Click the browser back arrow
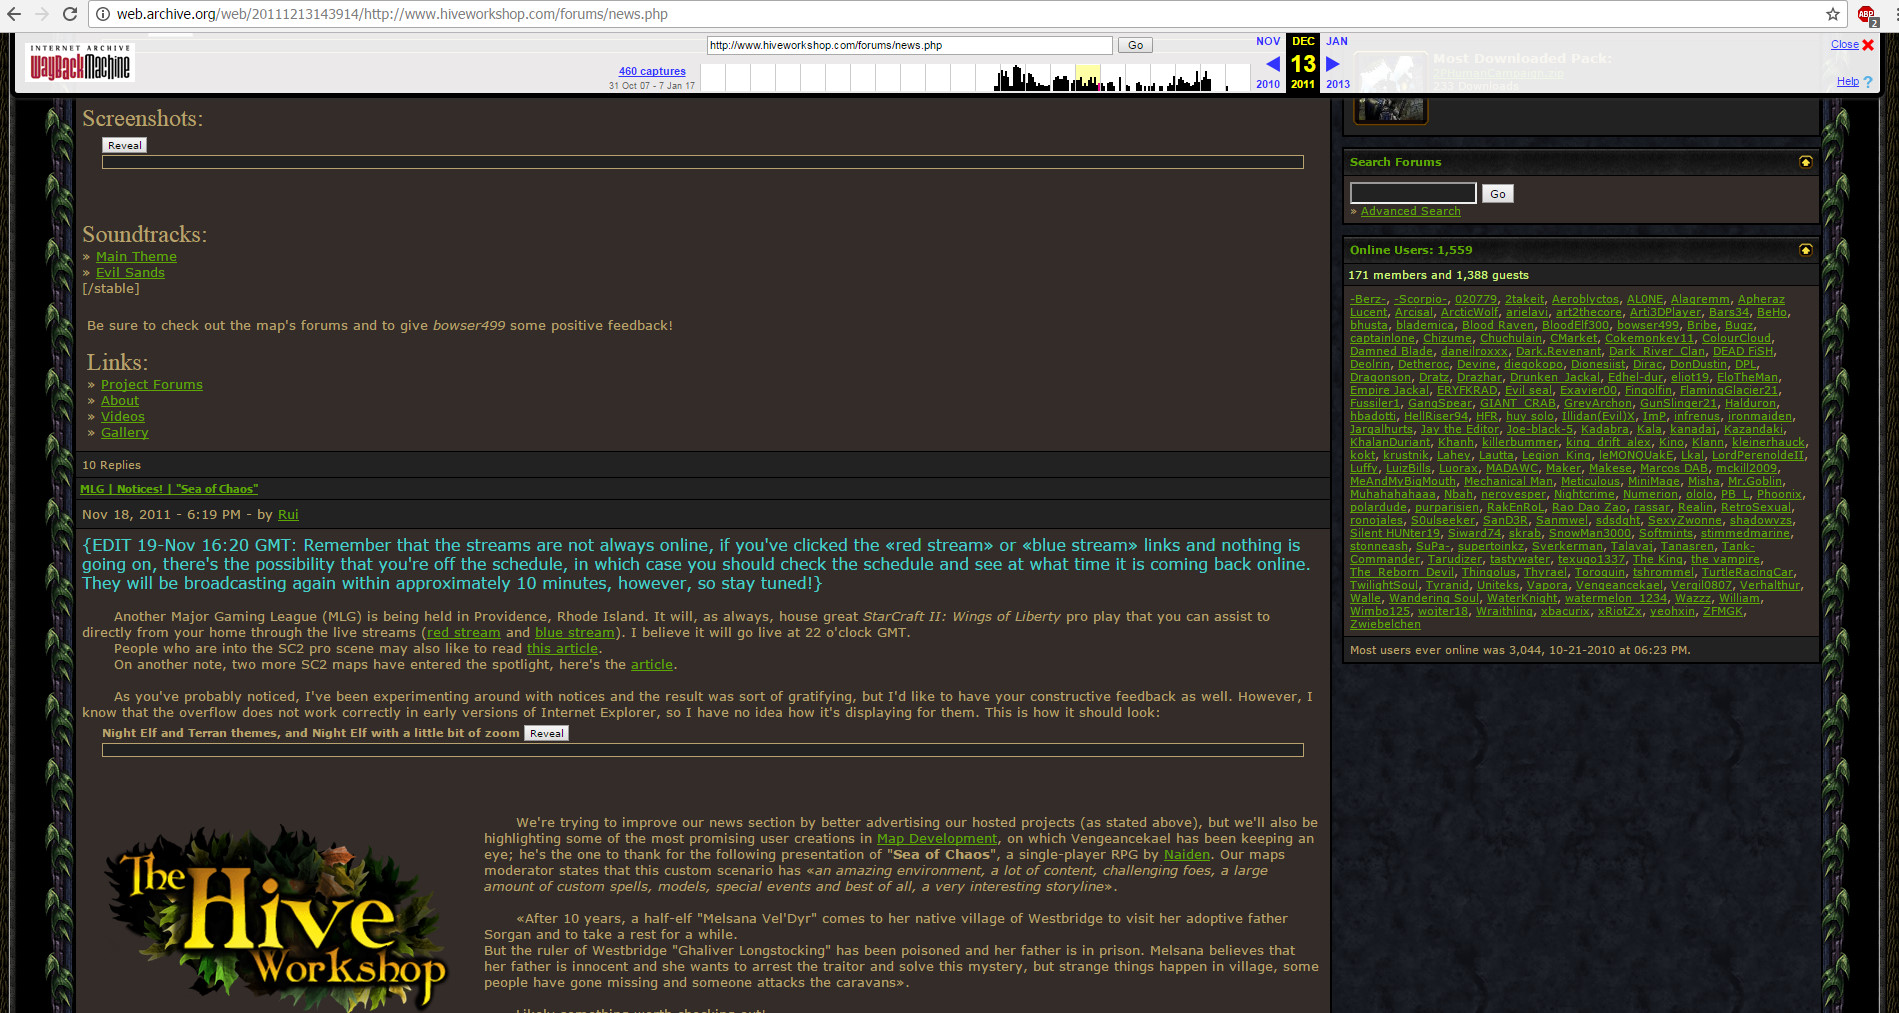The height and width of the screenshot is (1013, 1899). pyautogui.click(x=14, y=14)
